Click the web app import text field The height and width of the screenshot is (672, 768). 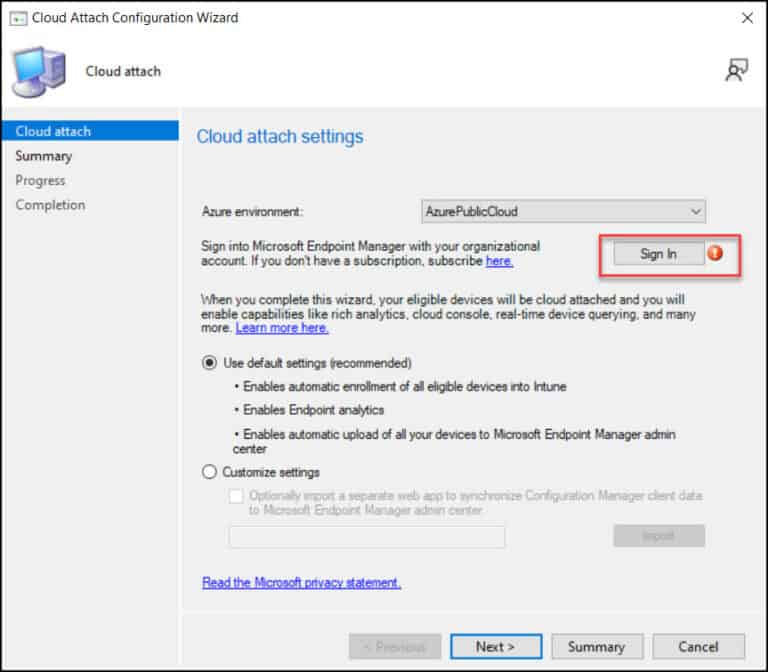[367, 536]
